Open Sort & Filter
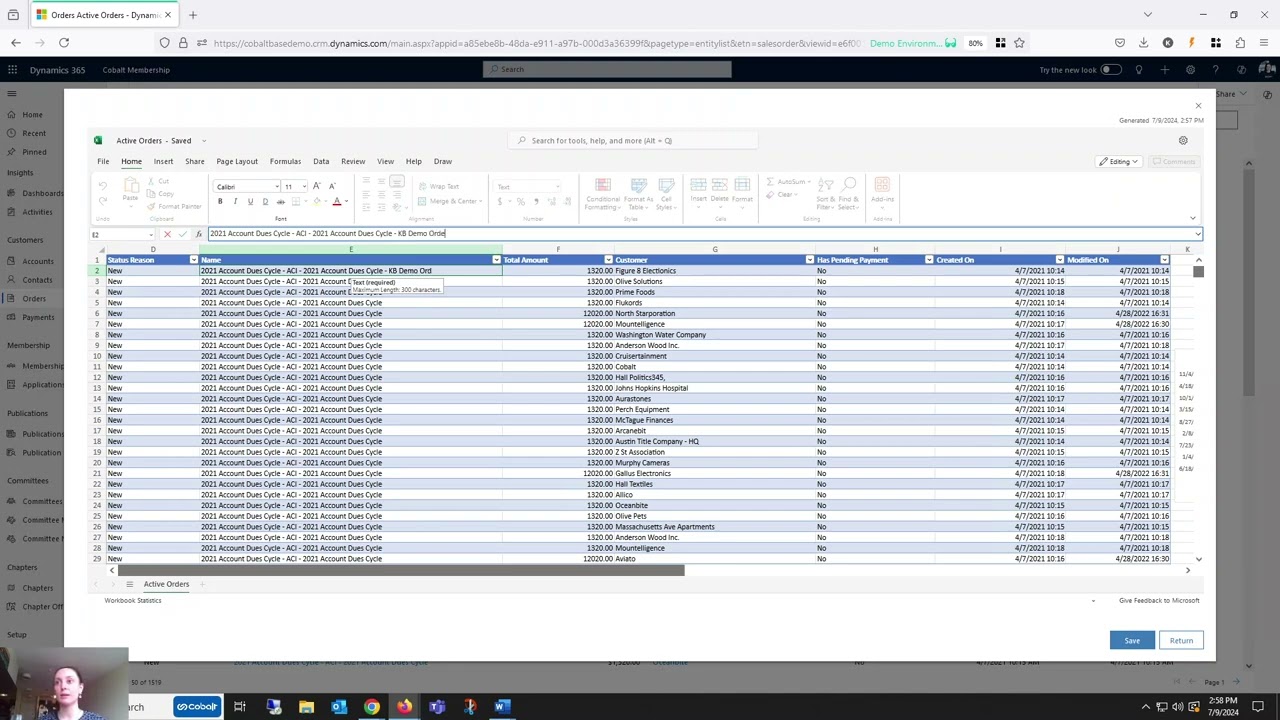The image size is (1280, 720). (x=825, y=194)
